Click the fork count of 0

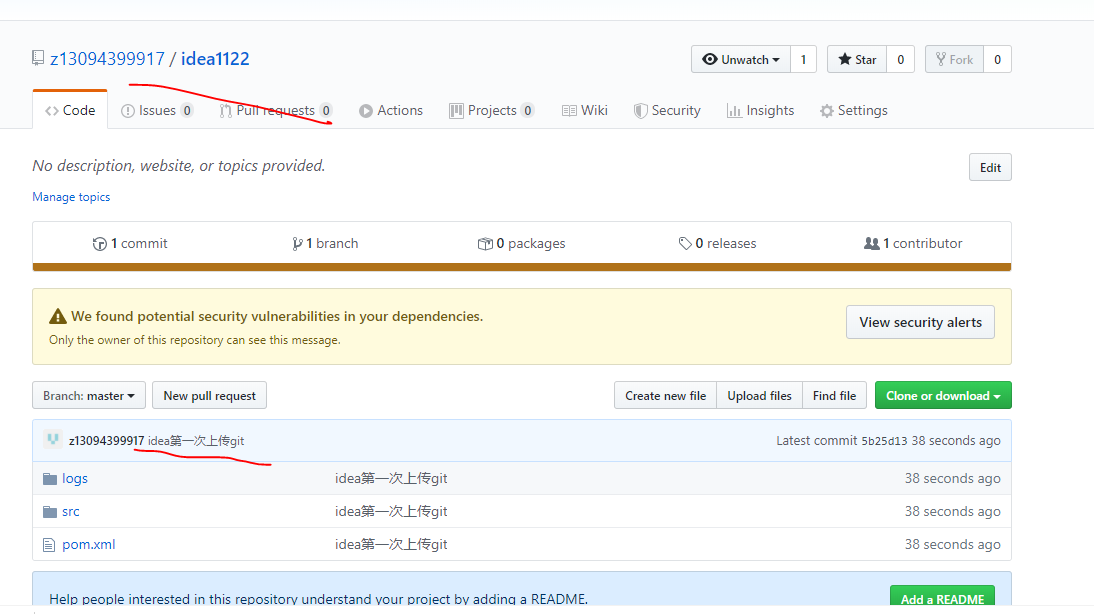pyautogui.click(x=997, y=59)
